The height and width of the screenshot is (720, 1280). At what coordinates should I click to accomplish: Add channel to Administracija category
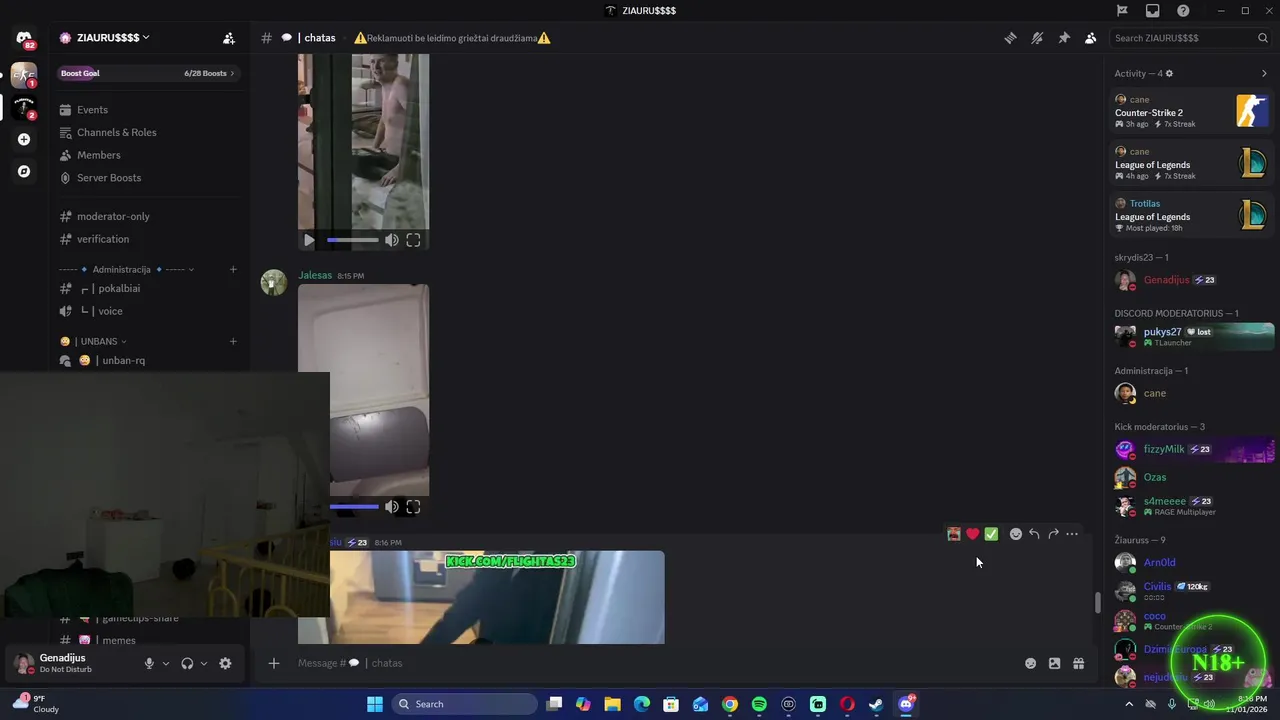[233, 269]
